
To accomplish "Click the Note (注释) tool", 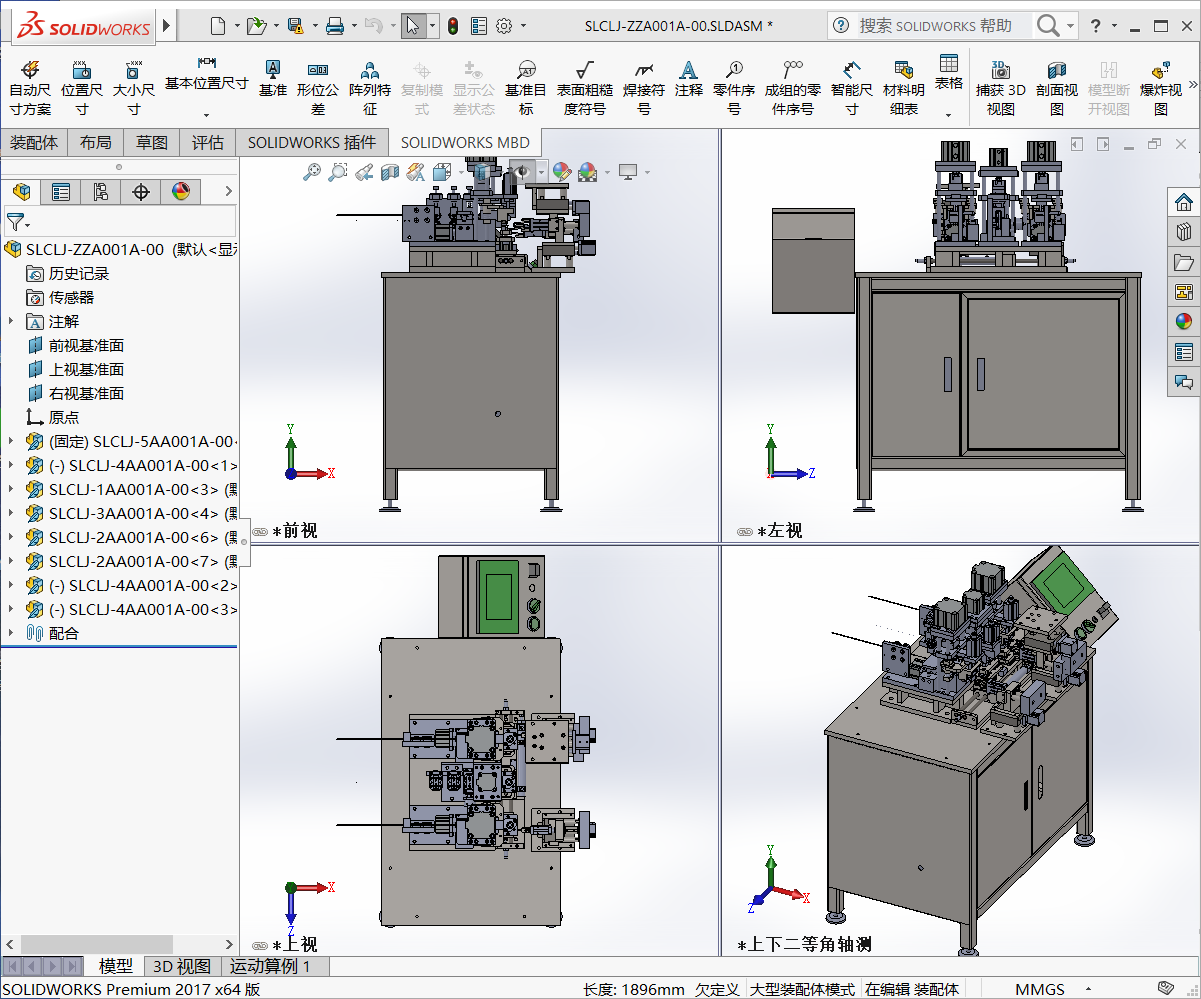I will (688, 78).
